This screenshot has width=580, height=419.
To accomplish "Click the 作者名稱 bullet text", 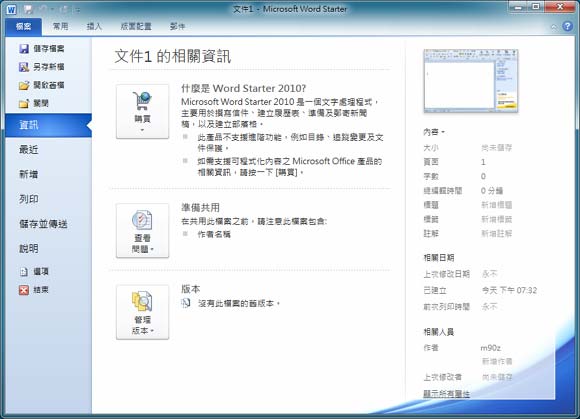I will coord(214,234).
